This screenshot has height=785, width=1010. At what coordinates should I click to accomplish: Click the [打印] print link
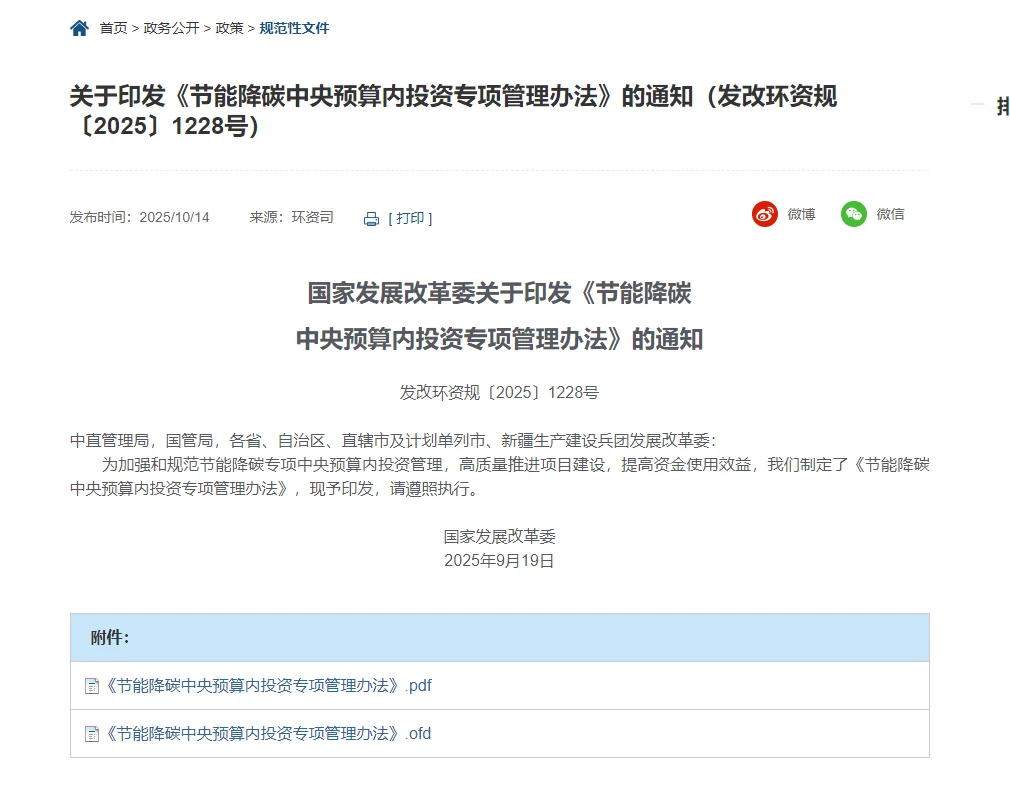pyautogui.click(x=410, y=218)
